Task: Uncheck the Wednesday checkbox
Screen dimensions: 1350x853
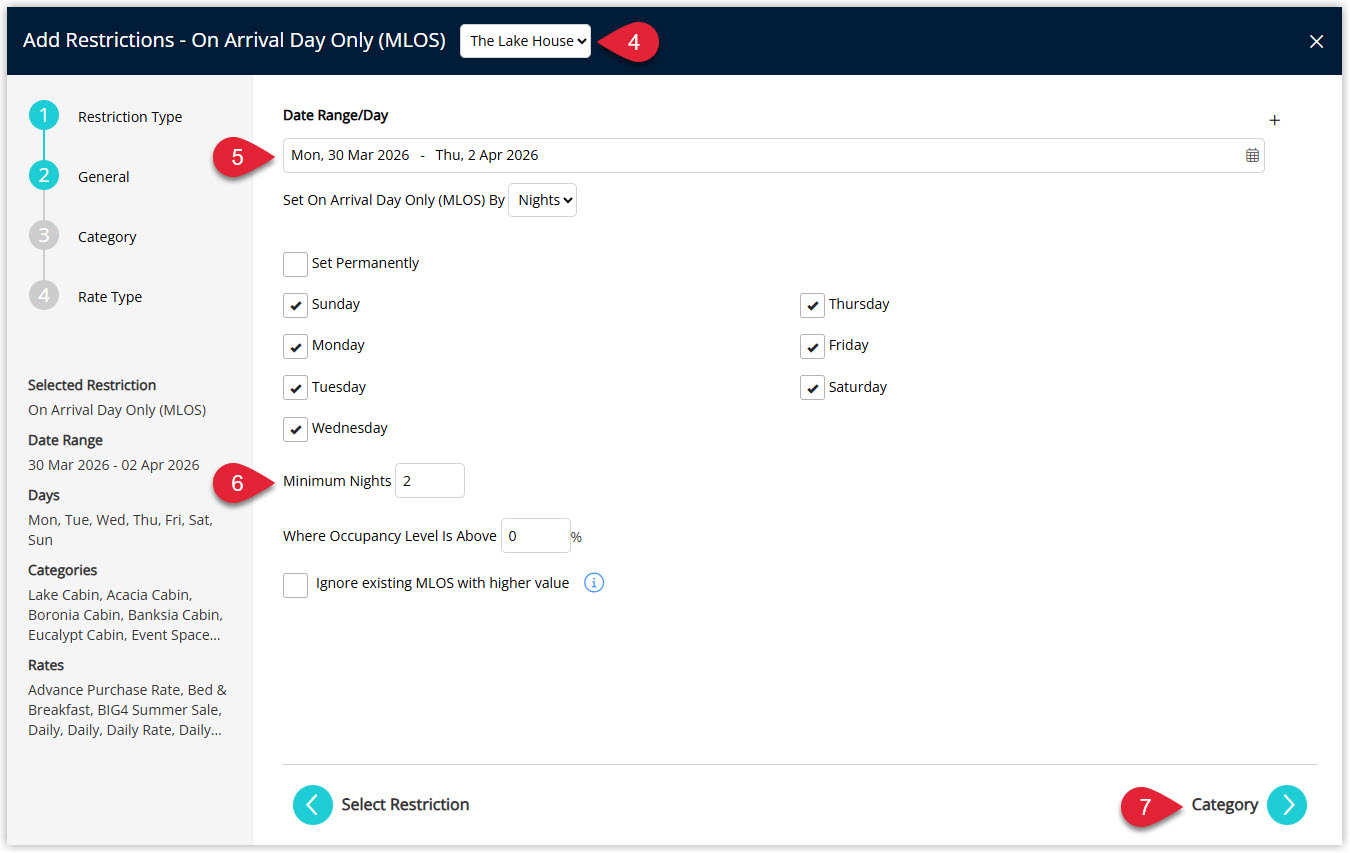Action: point(295,429)
